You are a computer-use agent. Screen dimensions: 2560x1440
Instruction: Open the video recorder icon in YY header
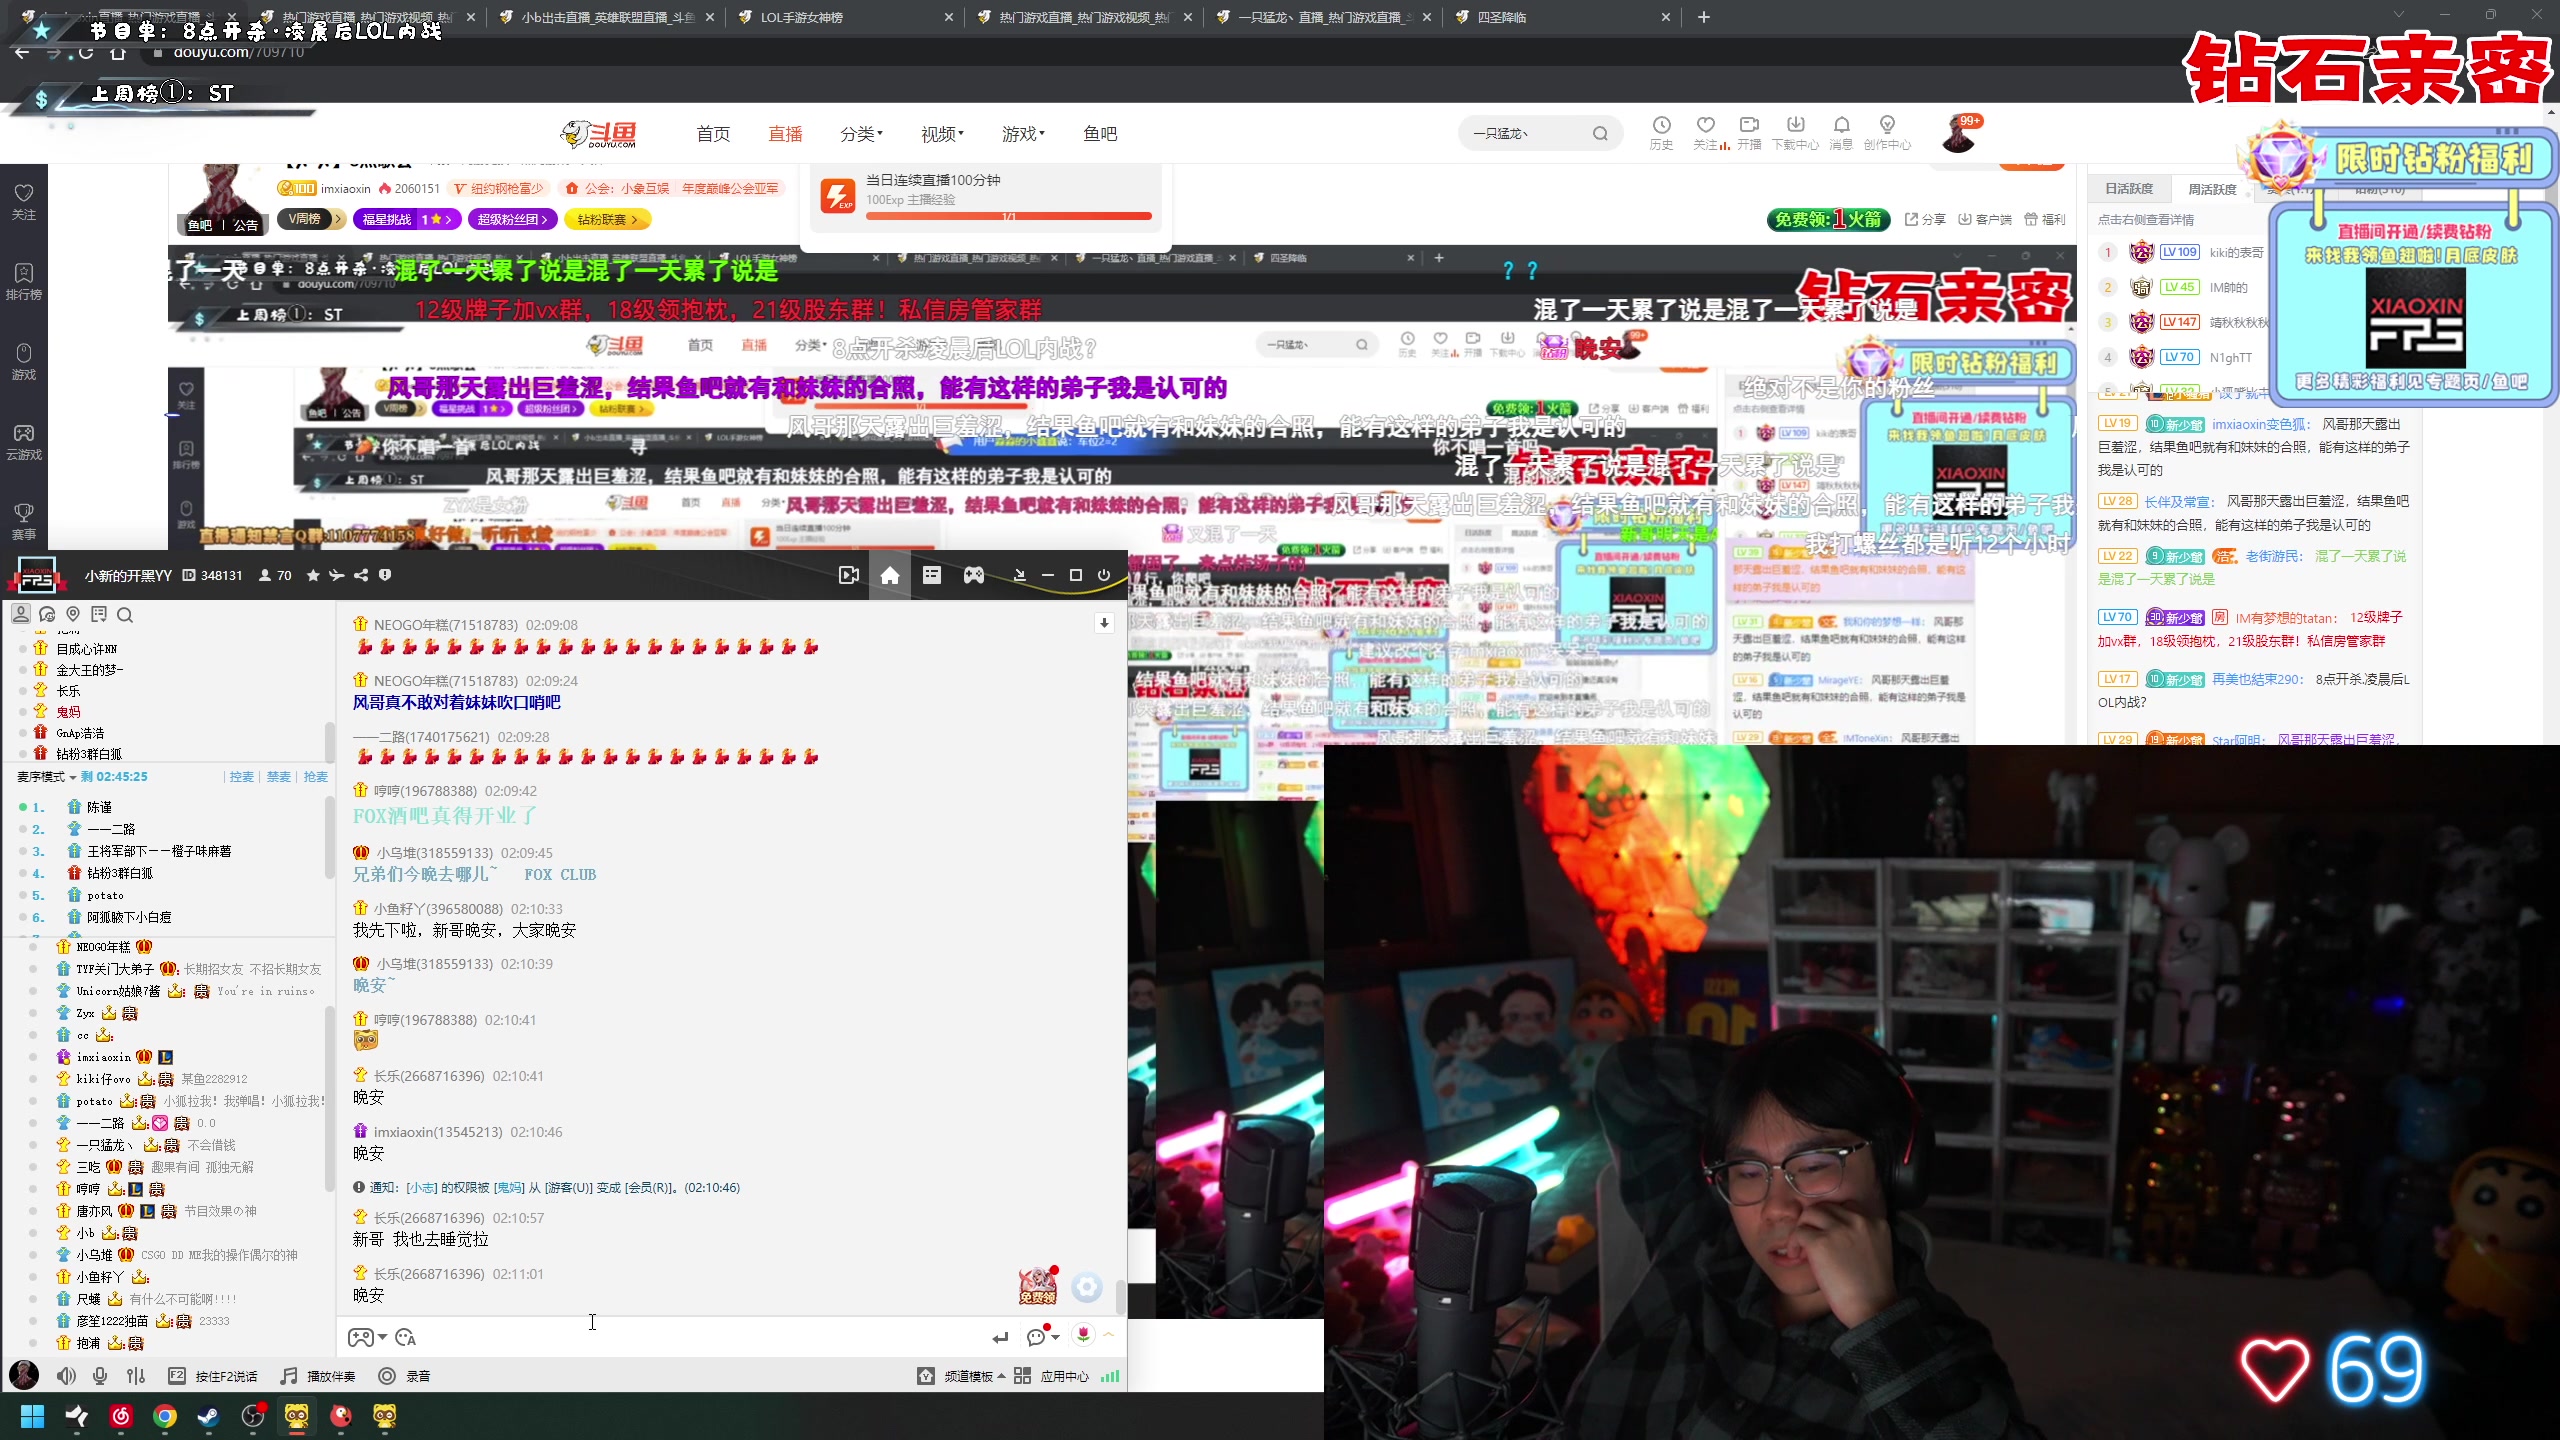[848, 575]
